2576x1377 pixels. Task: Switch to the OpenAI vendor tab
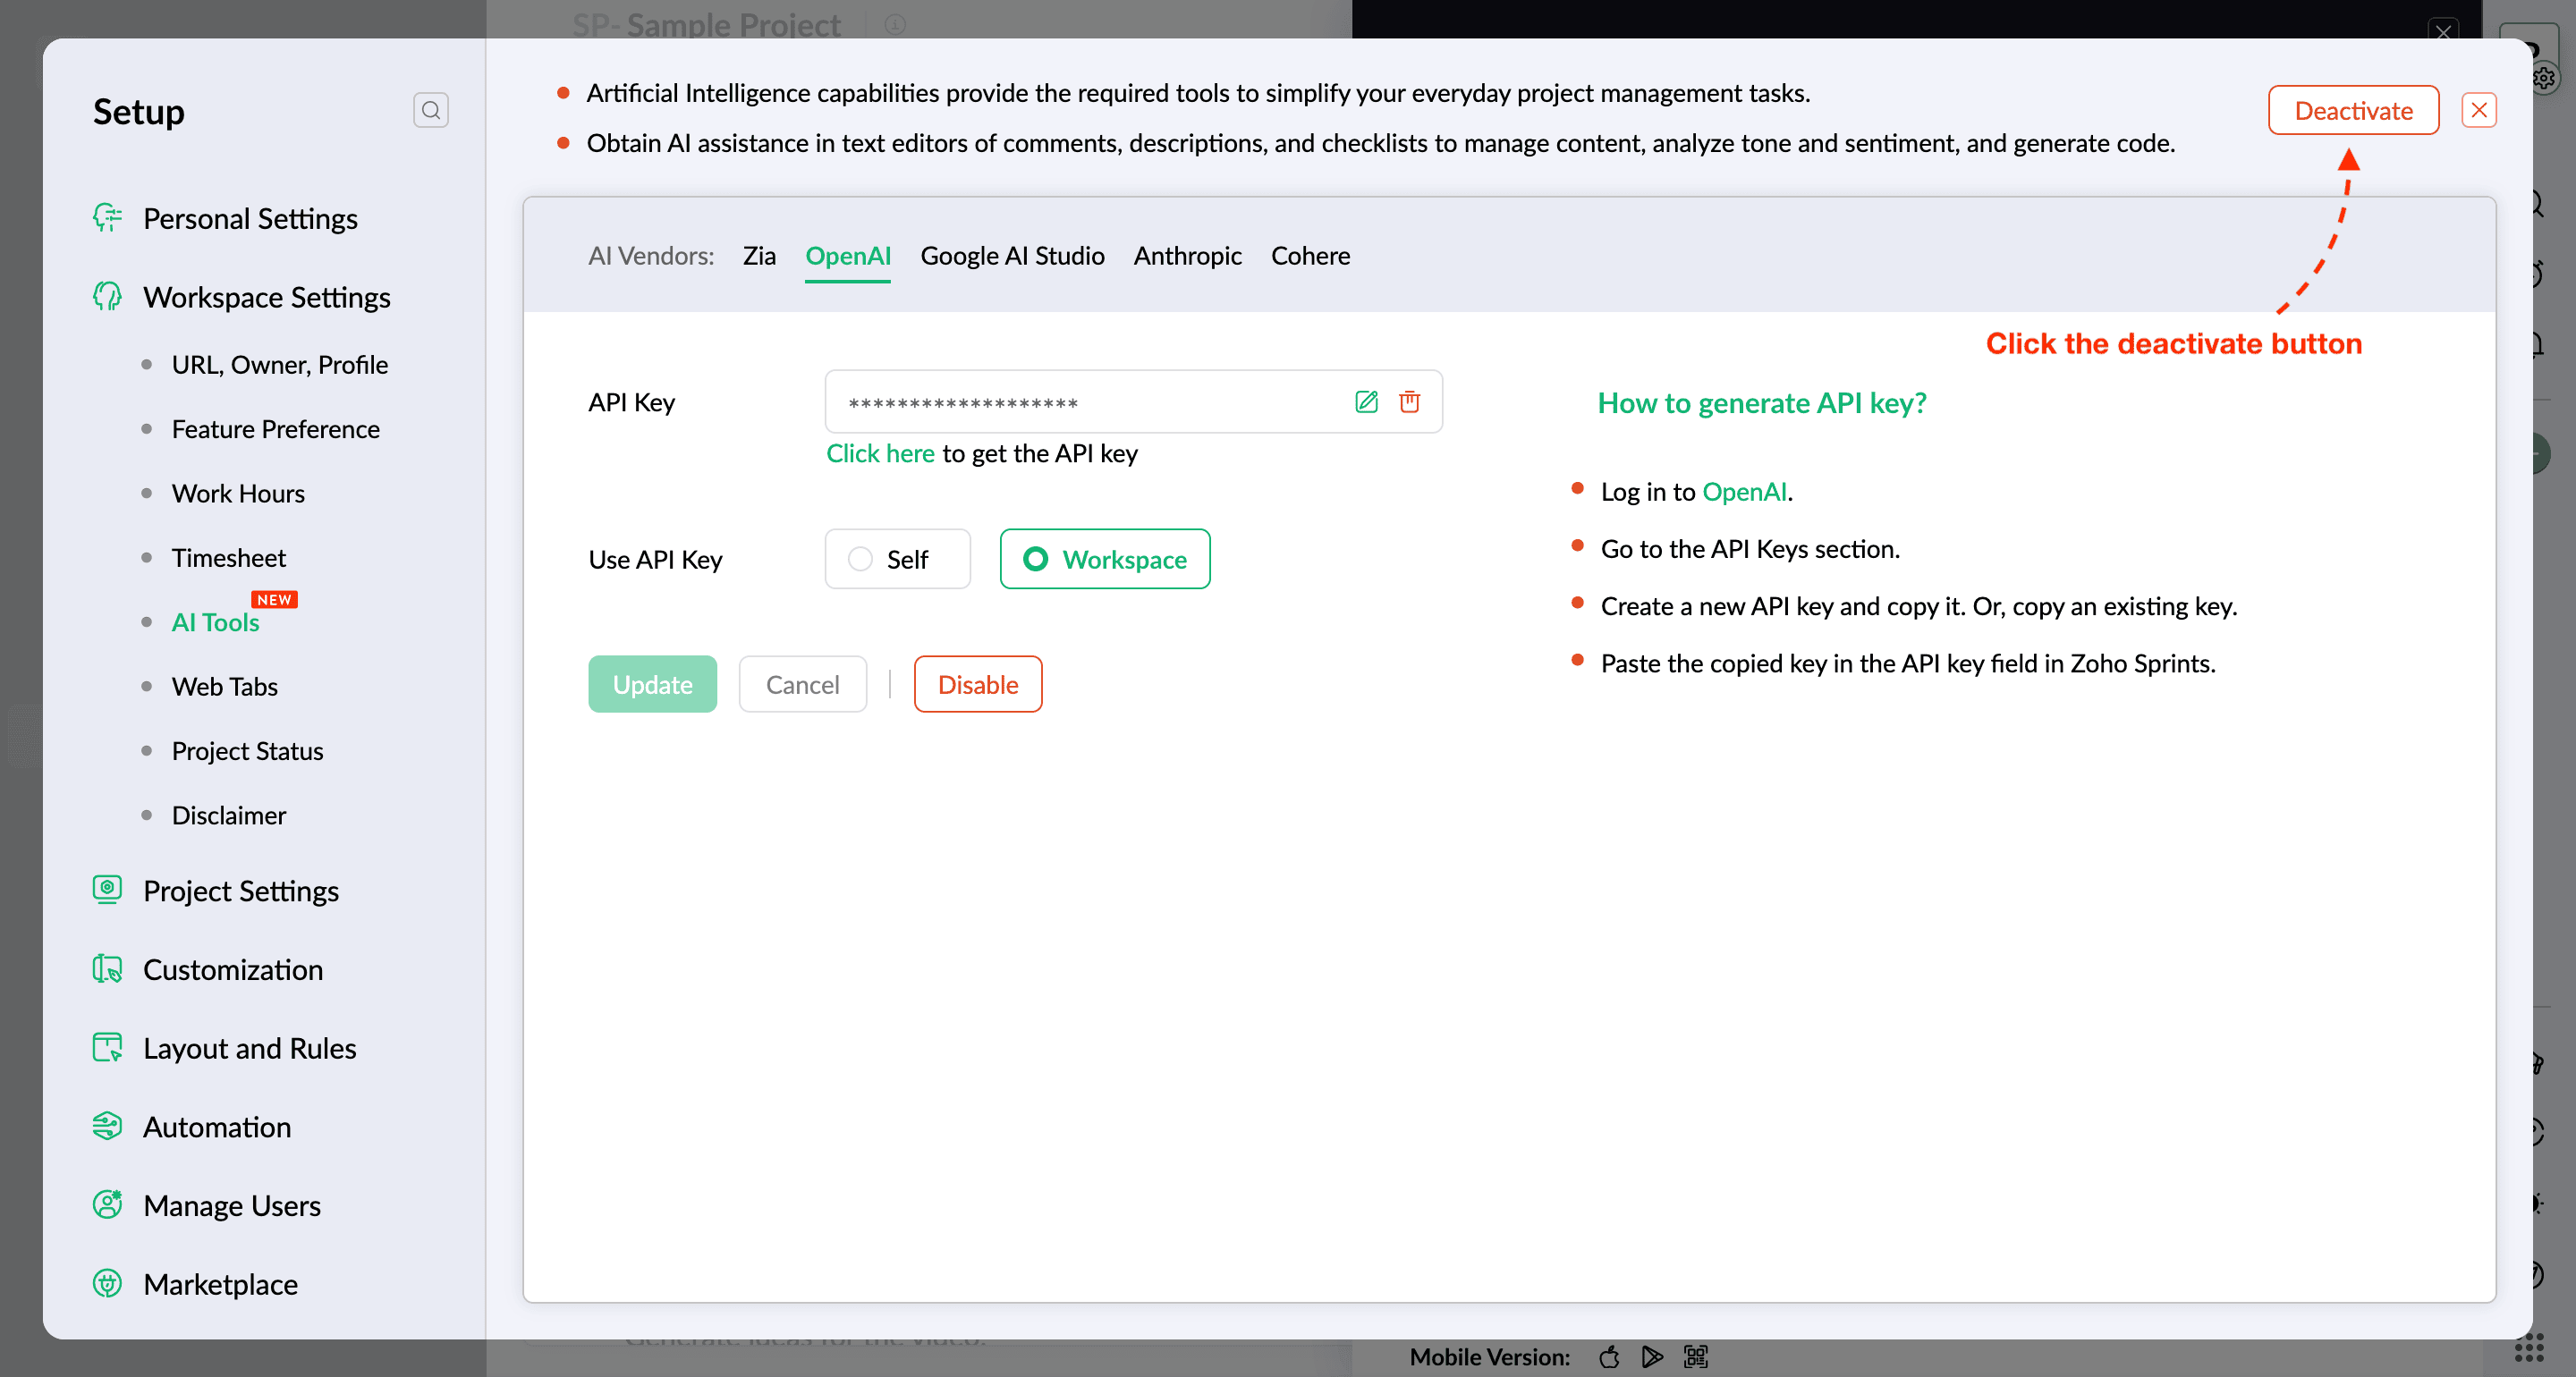pos(848,256)
